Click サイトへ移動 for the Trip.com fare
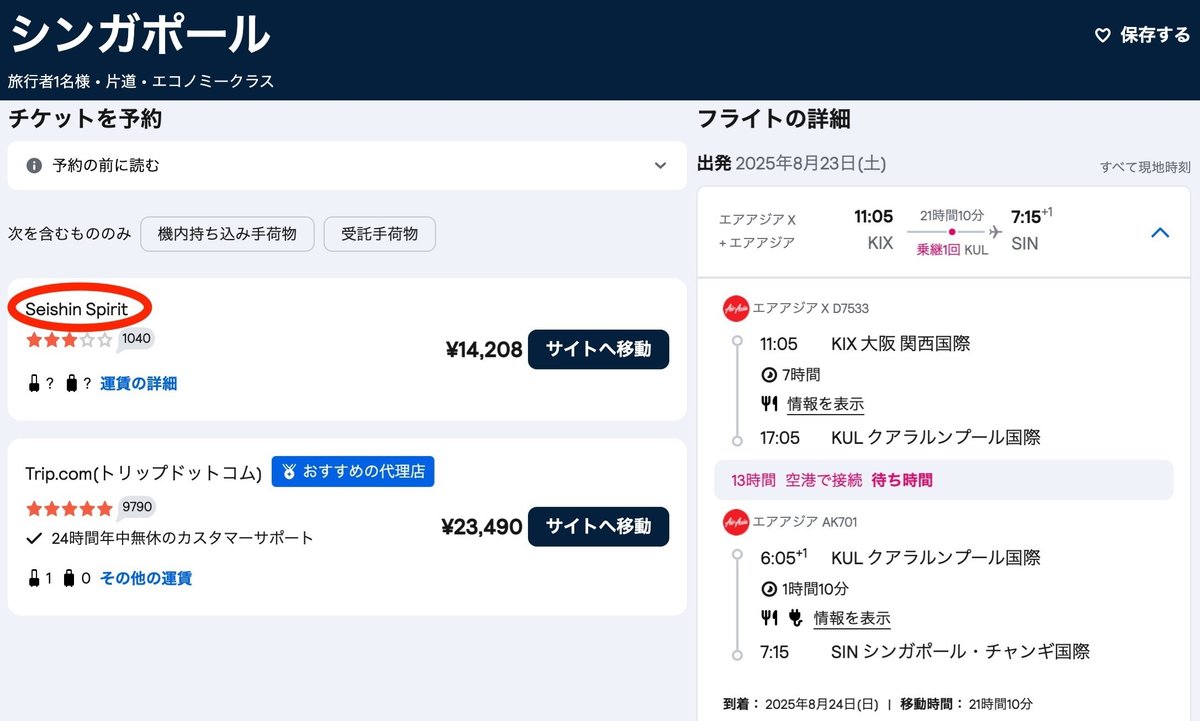The height and width of the screenshot is (721, 1200). click(x=598, y=527)
